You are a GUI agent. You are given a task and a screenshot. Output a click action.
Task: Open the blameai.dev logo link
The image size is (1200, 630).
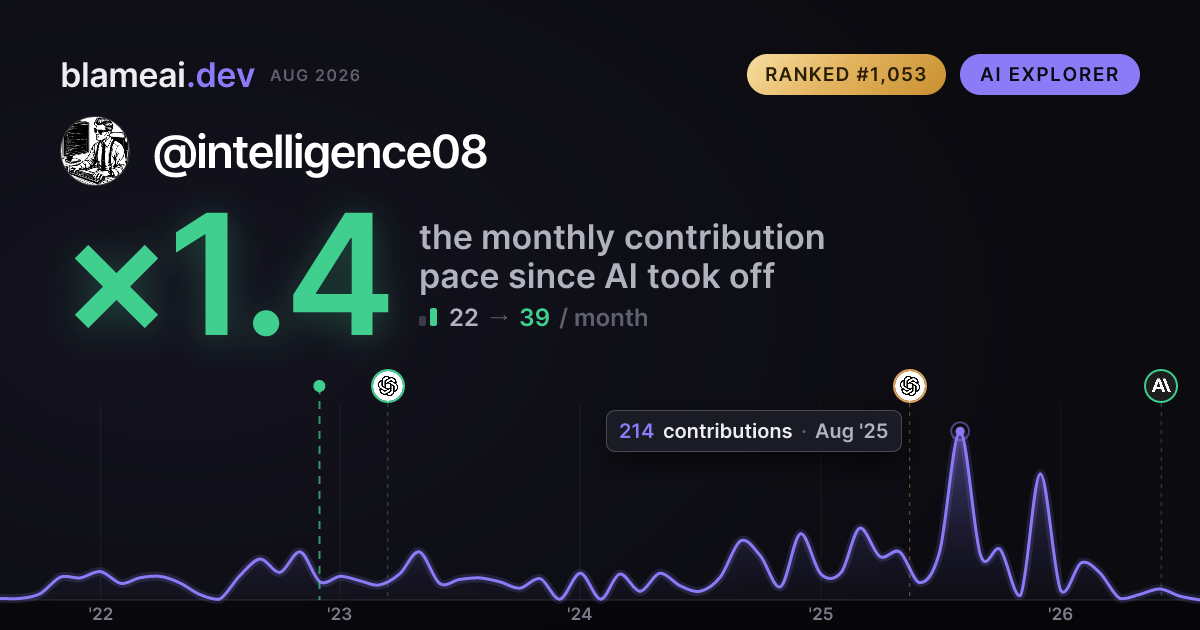(158, 75)
